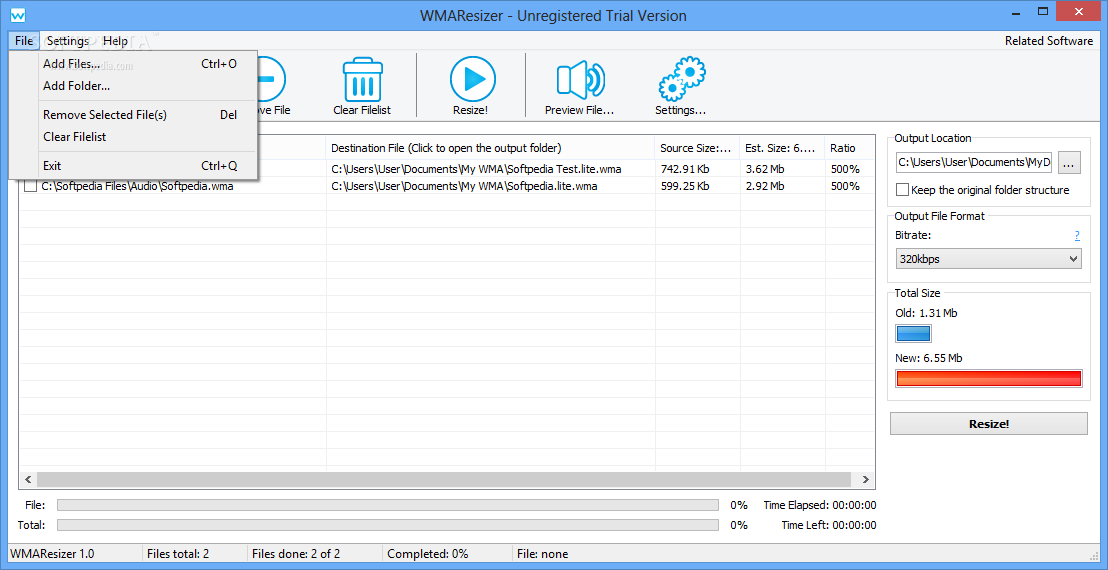Click the Ratio column header
1108x570 pixels.
click(x=849, y=148)
